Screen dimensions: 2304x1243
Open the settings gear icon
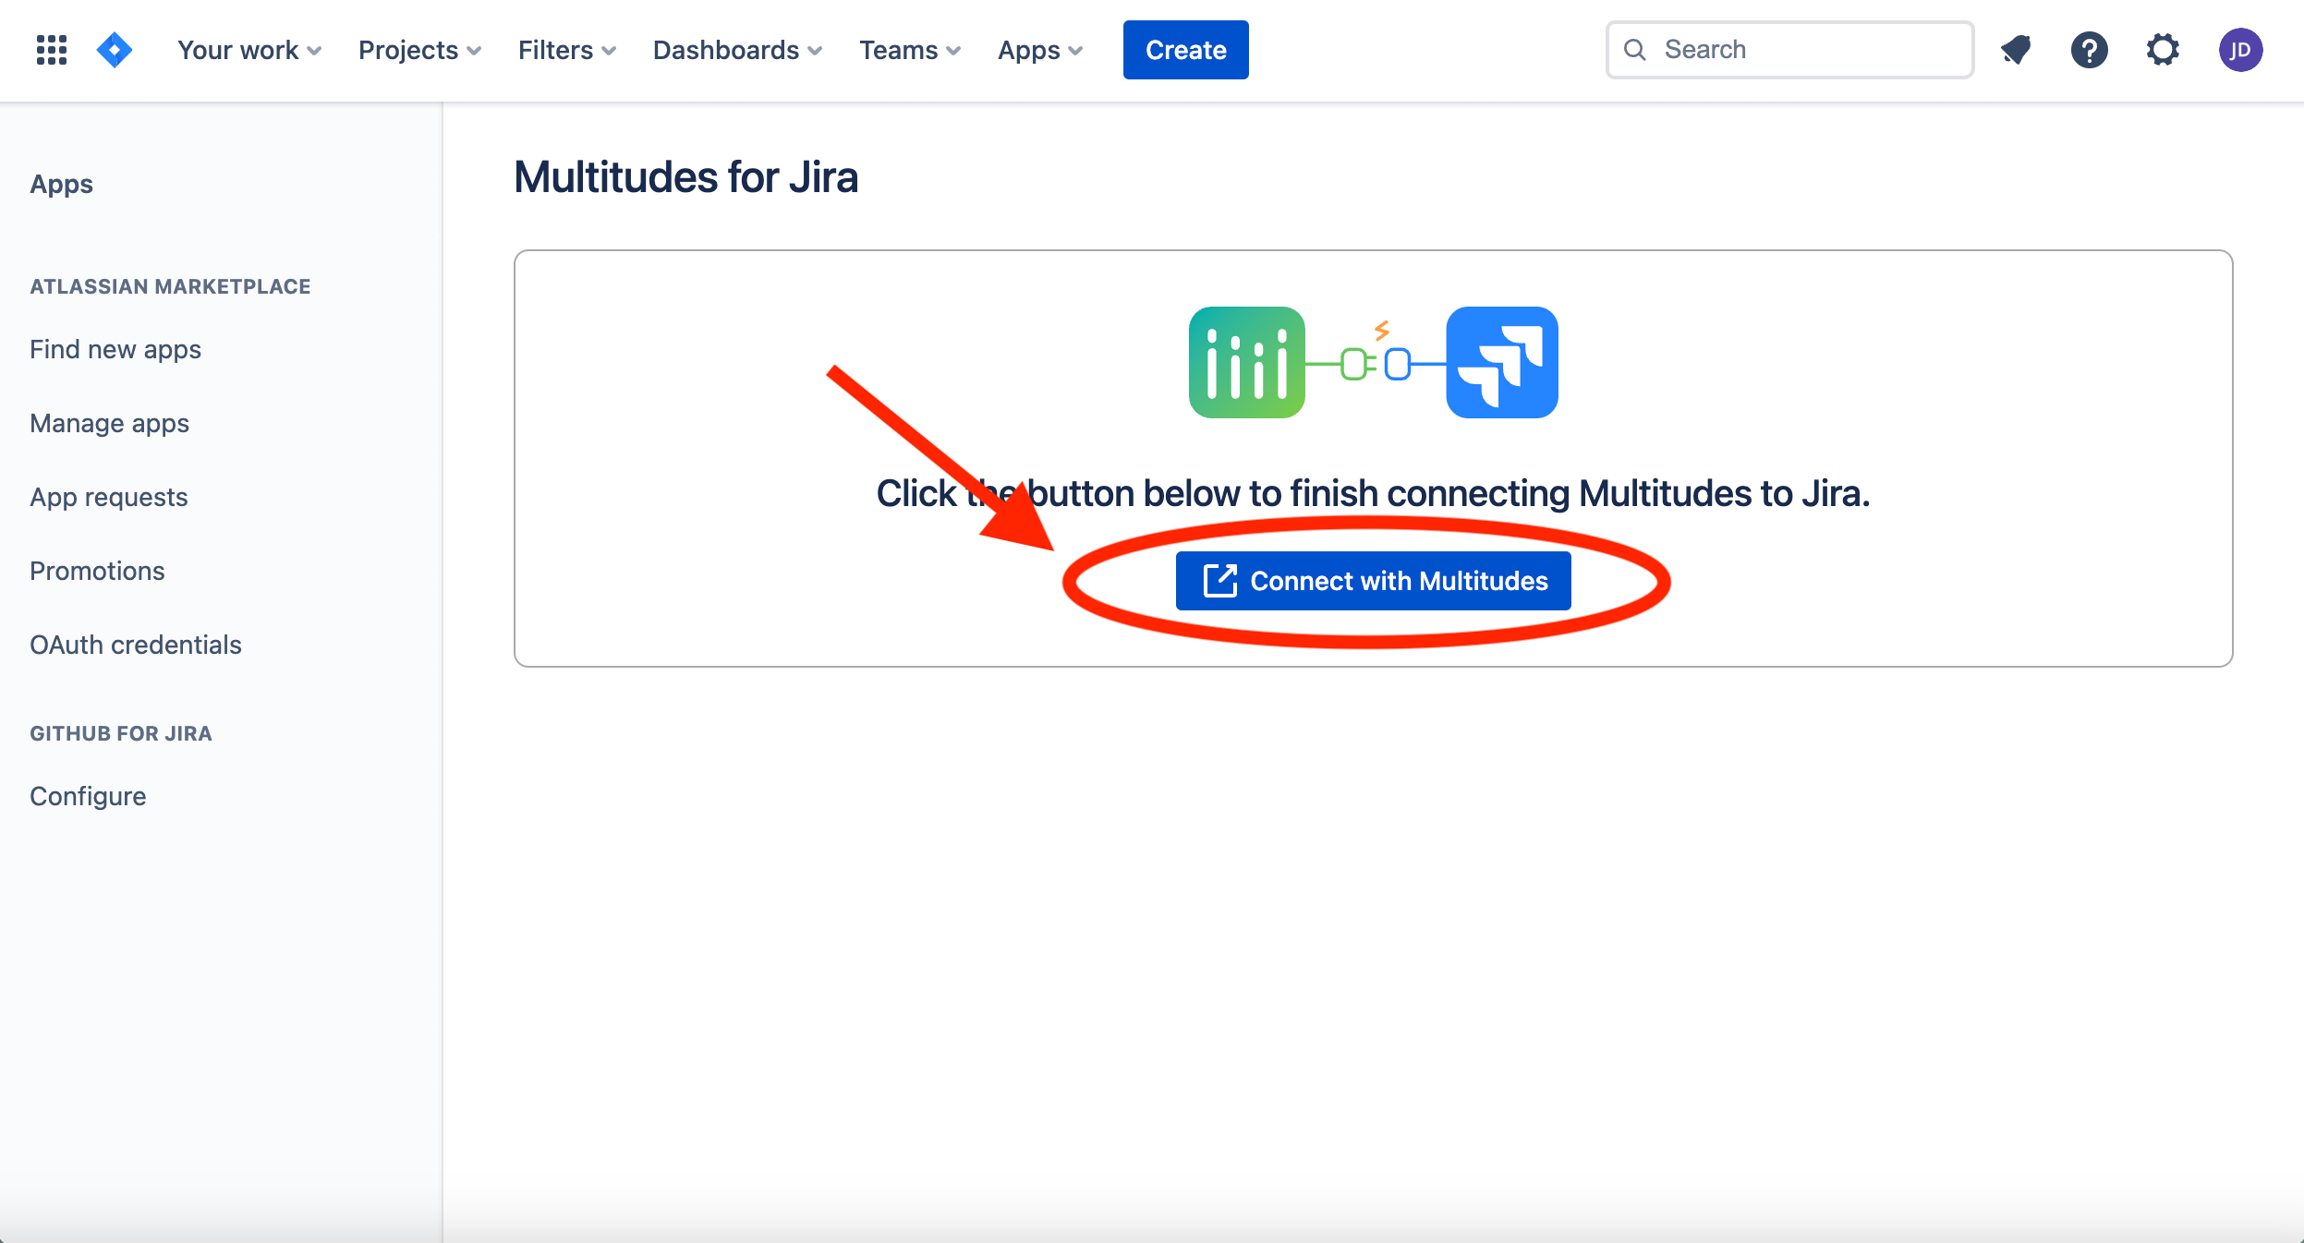2163,49
